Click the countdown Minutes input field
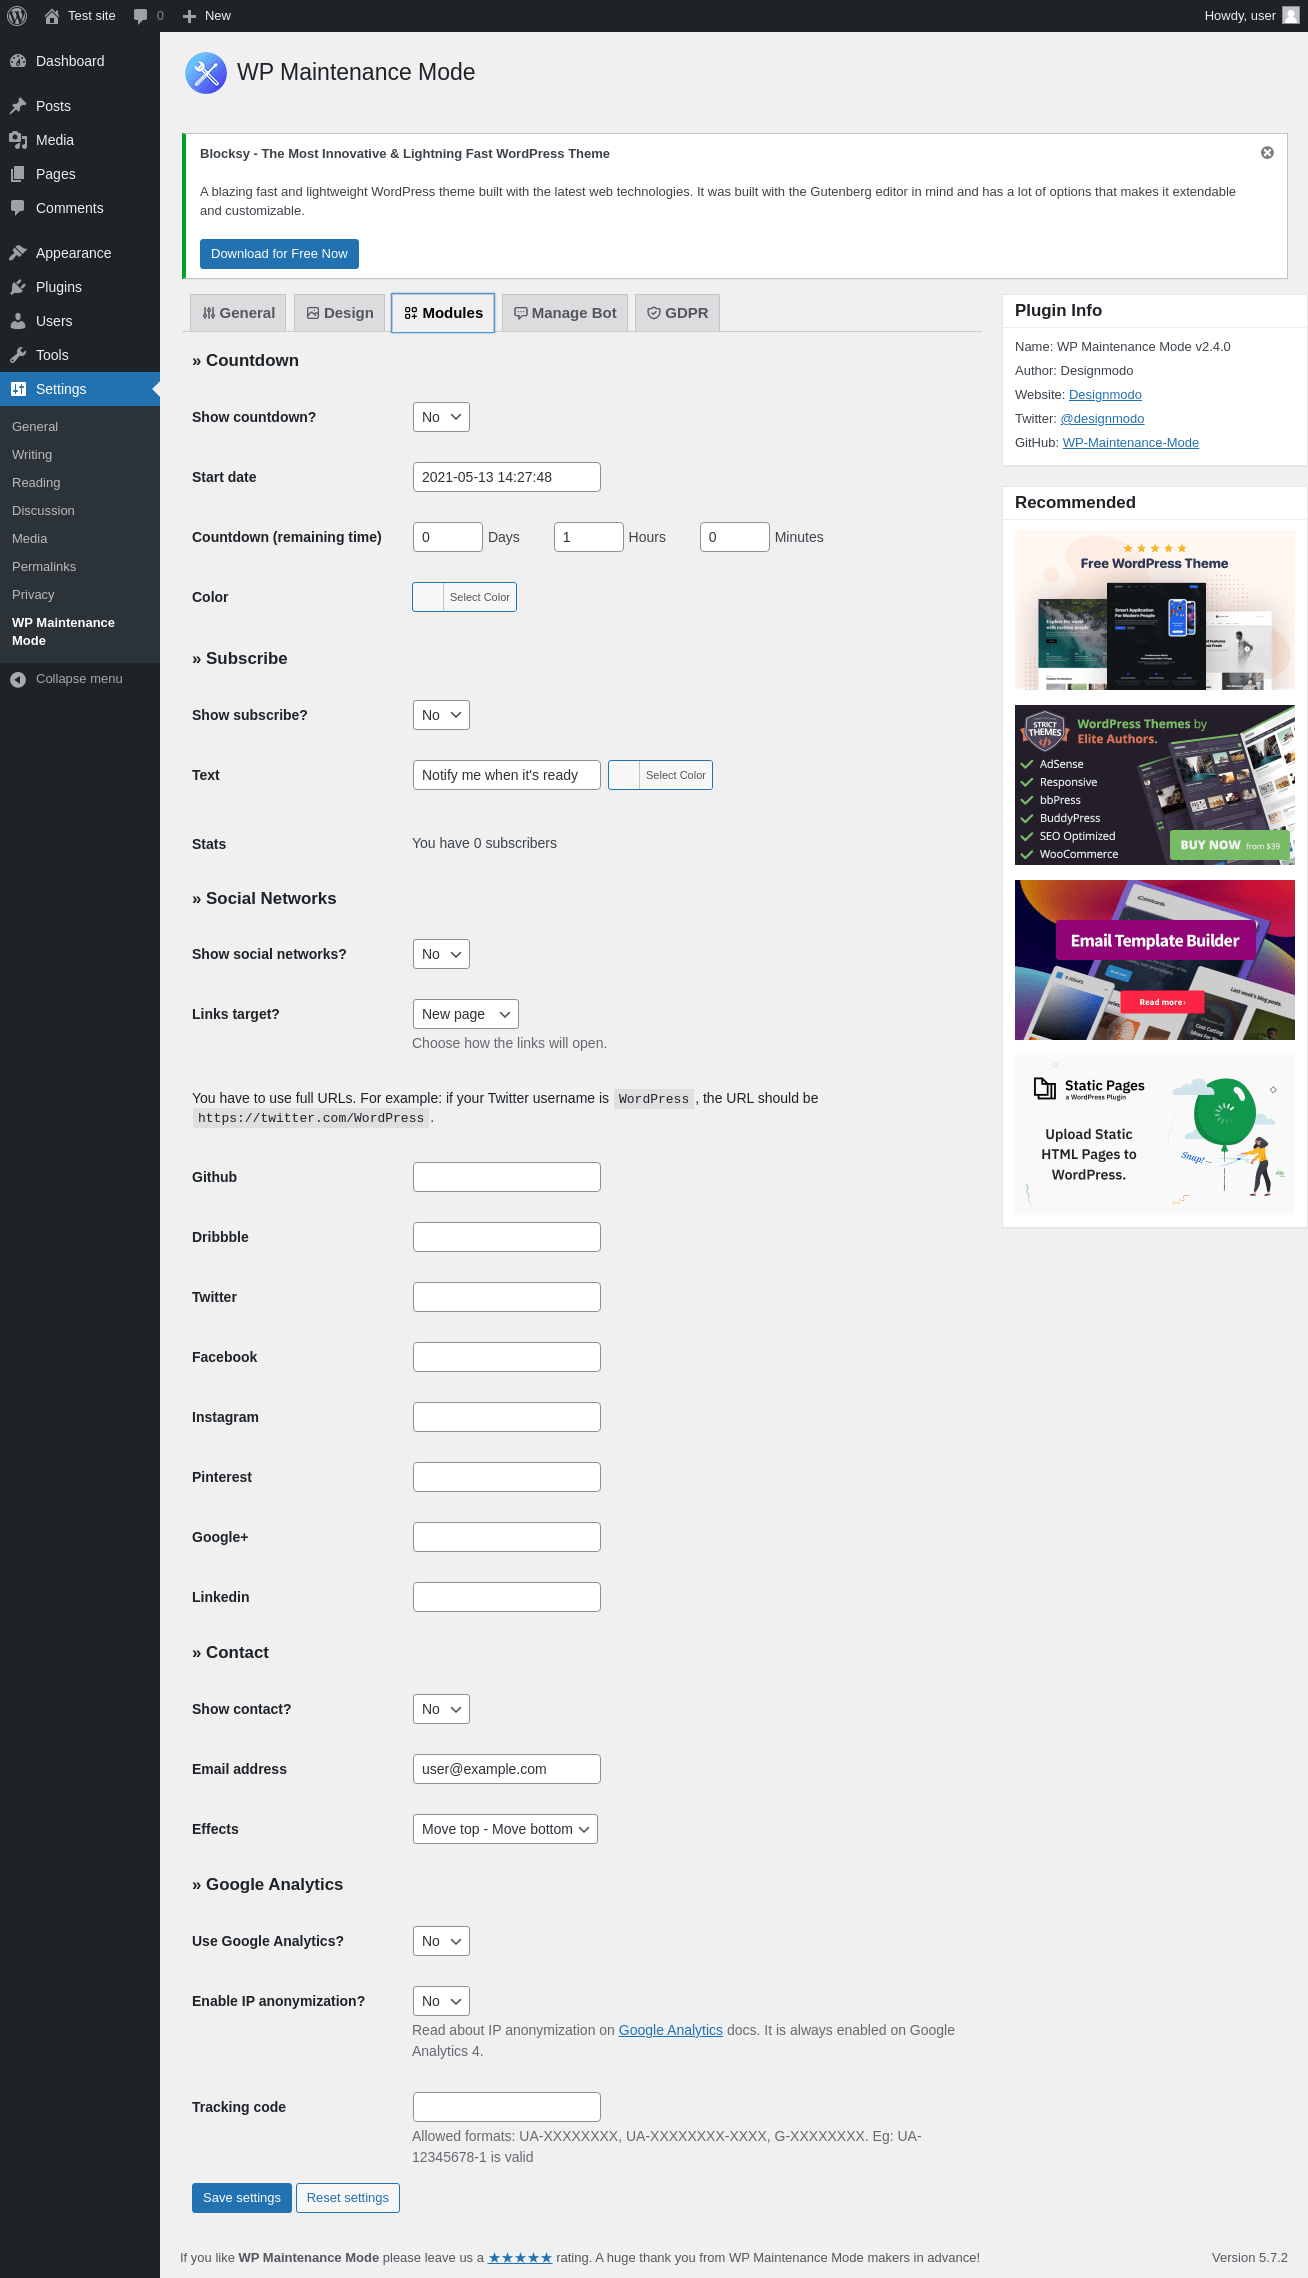Viewport: 1308px width, 2278px height. pyautogui.click(x=735, y=537)
